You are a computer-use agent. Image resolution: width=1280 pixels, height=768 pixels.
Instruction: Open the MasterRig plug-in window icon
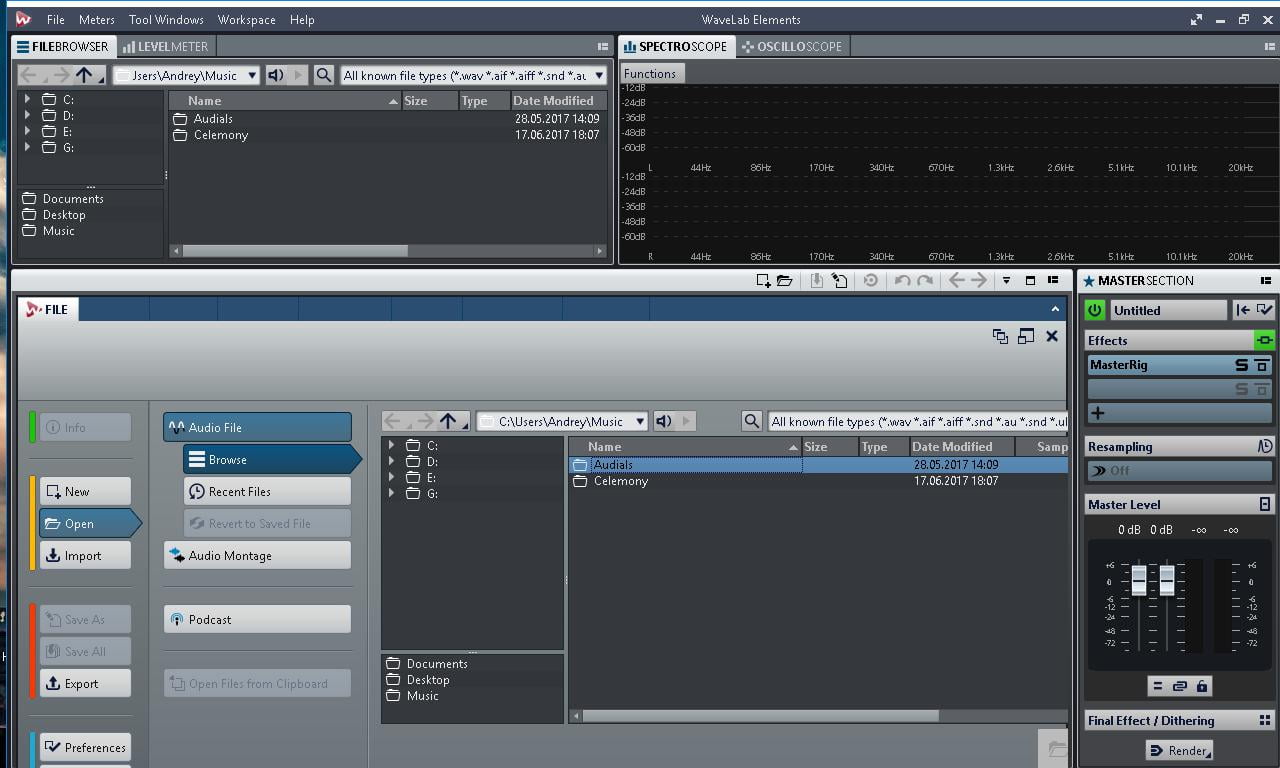[x=1262, y=365]
